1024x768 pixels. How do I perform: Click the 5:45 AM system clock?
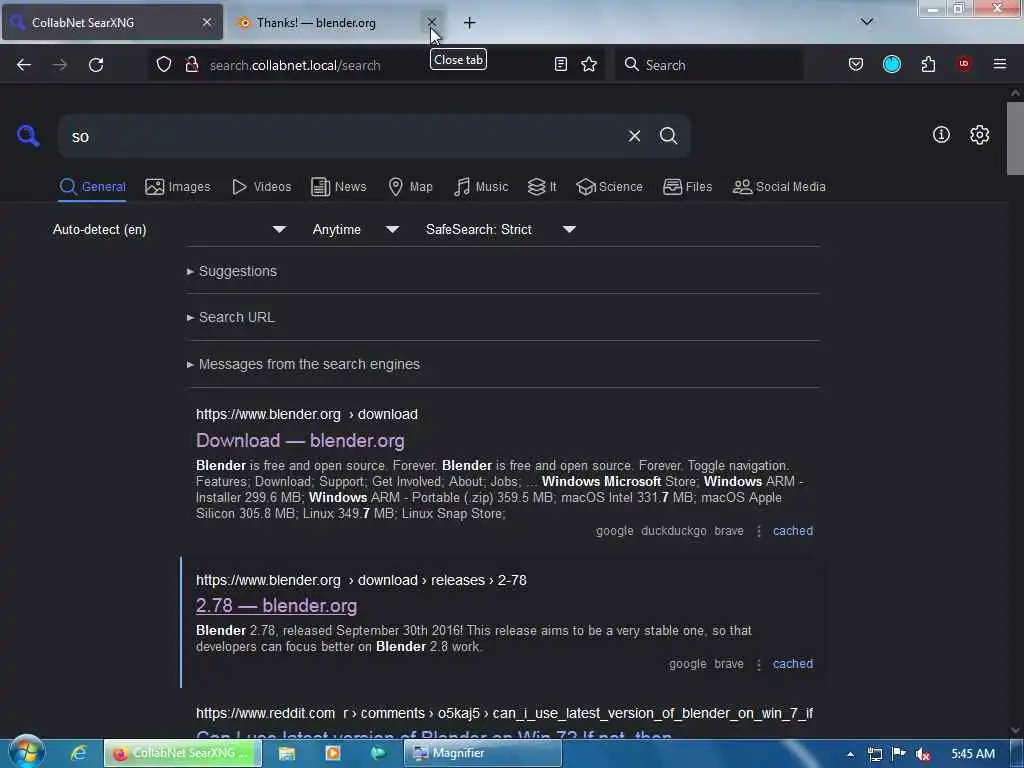pos(973,754)
